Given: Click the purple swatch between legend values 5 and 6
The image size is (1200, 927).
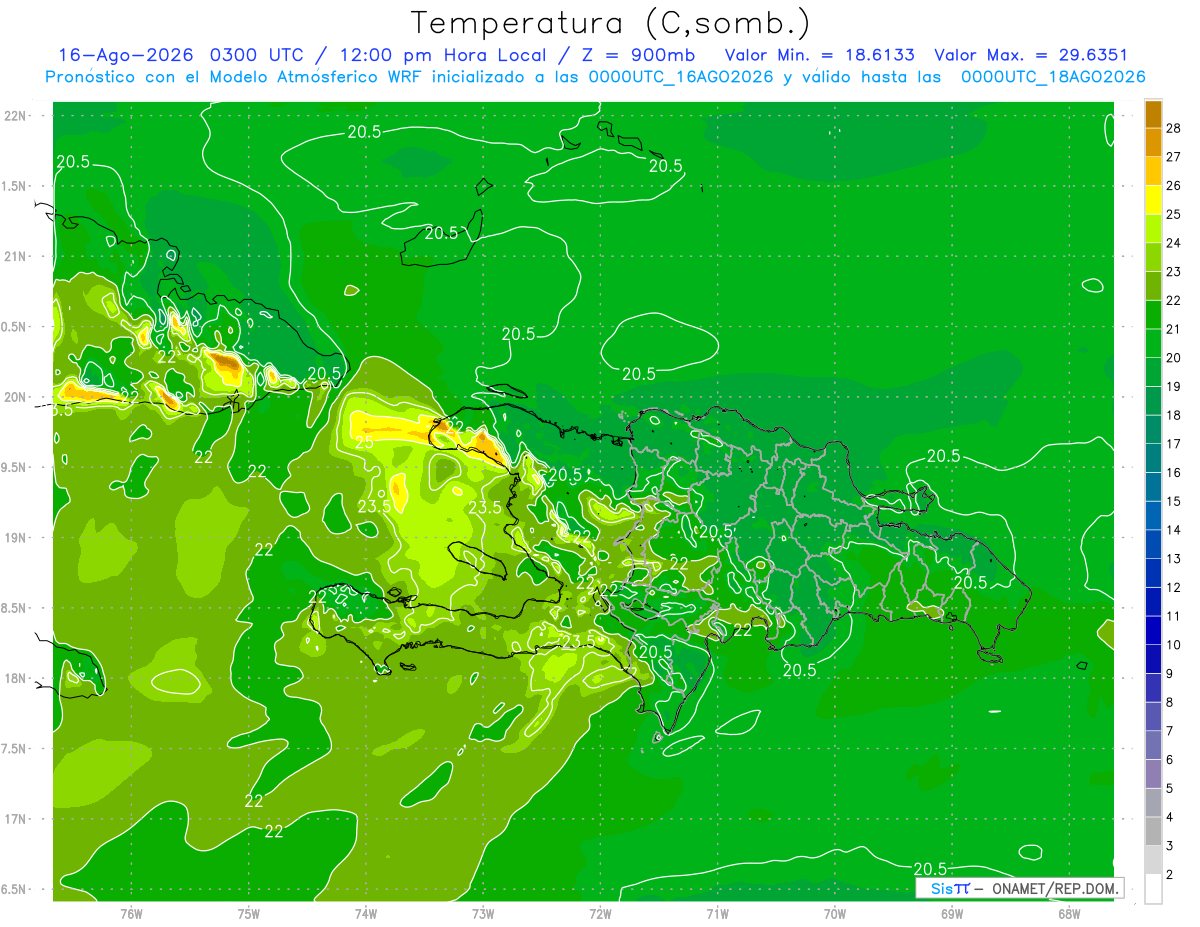Looking at the screenshot, I should point(1153,774).
